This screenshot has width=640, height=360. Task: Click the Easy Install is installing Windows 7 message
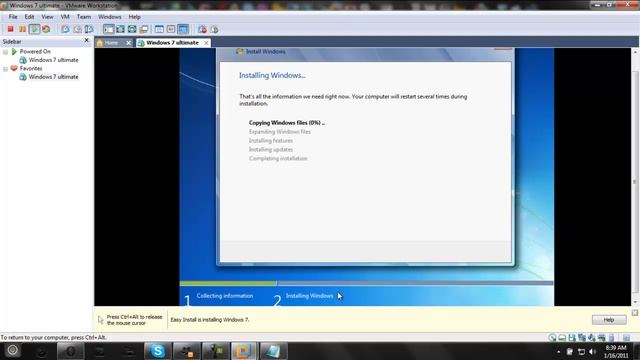pyautogui.click(x=210, y=320)
